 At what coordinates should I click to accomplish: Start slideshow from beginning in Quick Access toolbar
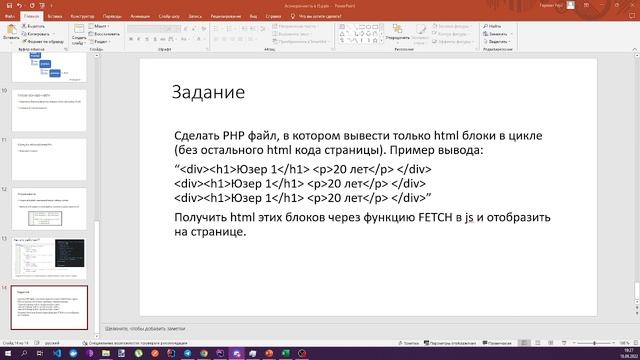coord(42,5)
